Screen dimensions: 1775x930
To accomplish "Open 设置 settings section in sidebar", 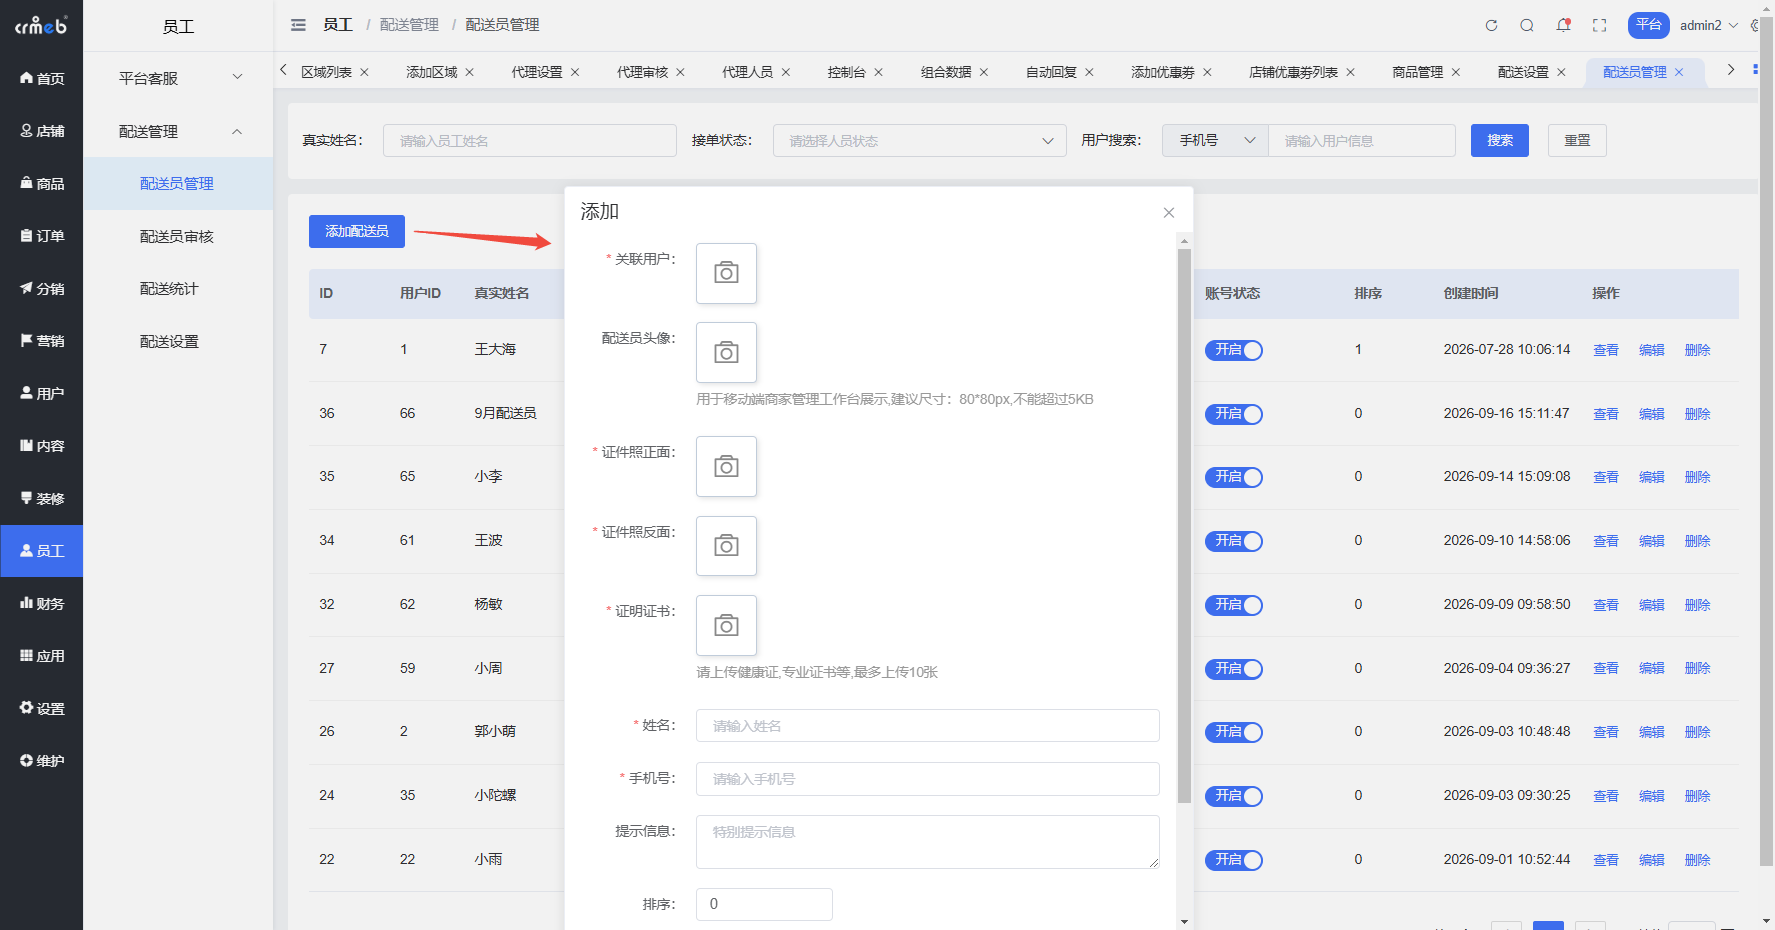I will click(41, 708).
